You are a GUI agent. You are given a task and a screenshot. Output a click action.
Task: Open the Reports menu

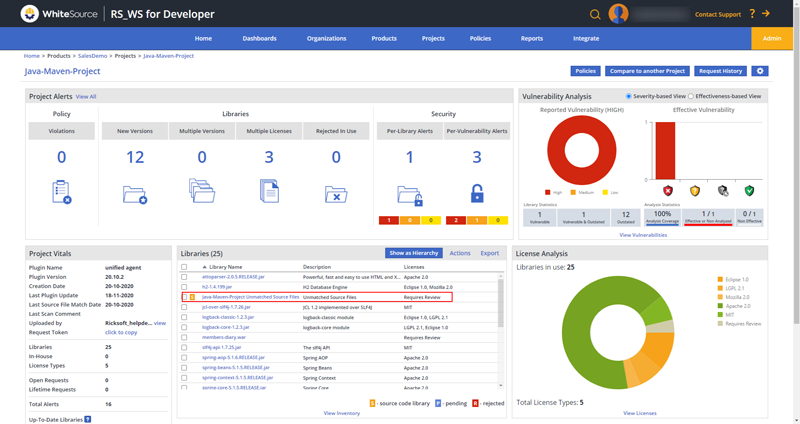click(532, 38)
